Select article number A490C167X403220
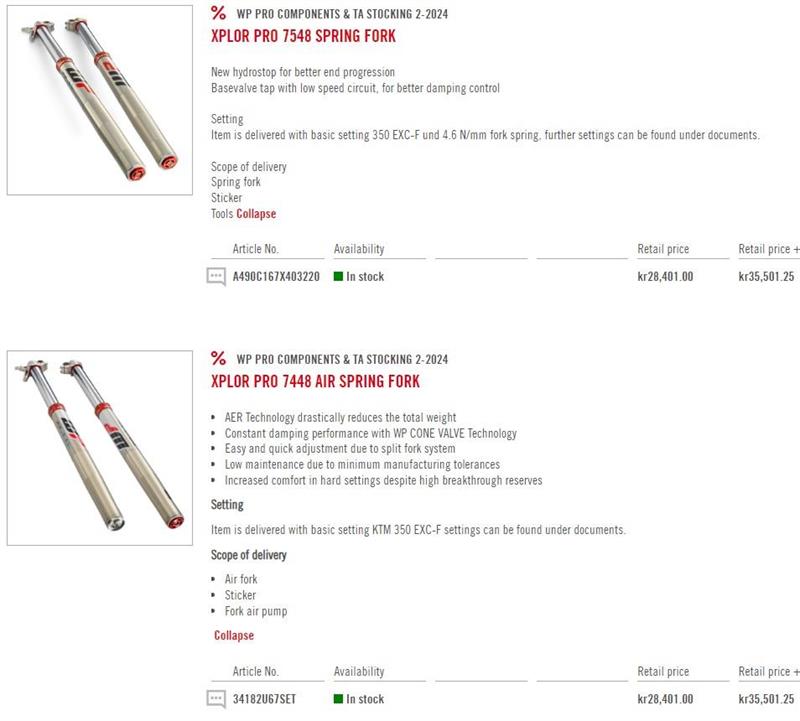Image resolution: width=800 pixels, height=721 pixels. [x=276, y=277]
